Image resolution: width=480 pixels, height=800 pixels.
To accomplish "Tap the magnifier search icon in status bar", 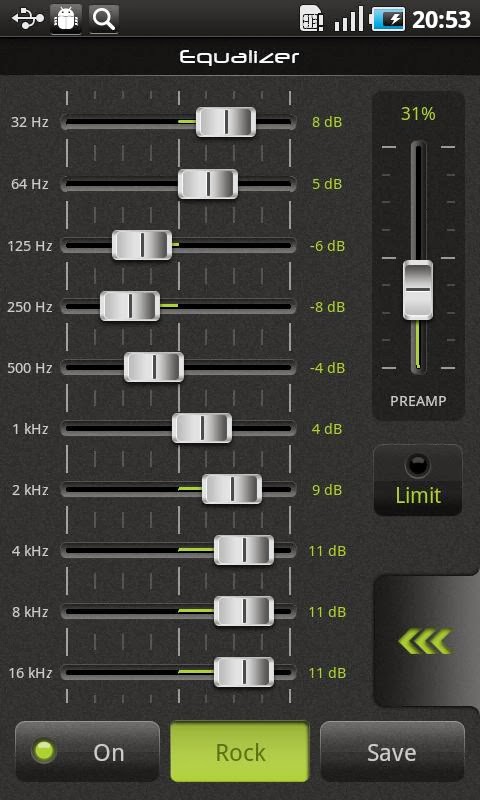I will coord(104,19).
